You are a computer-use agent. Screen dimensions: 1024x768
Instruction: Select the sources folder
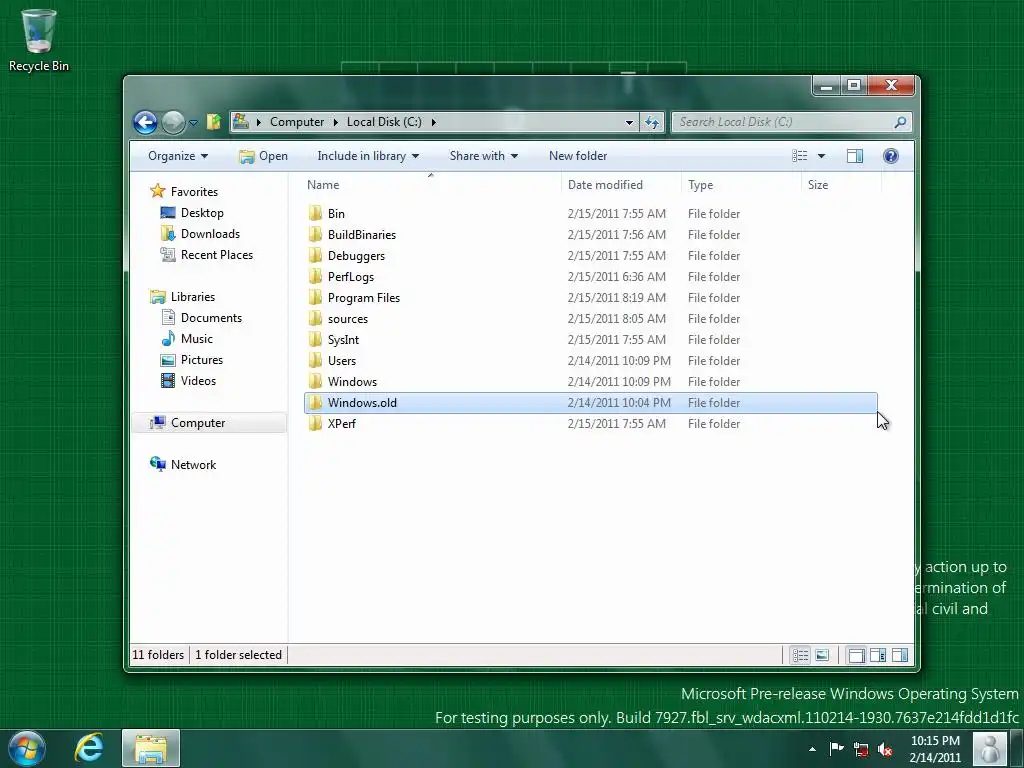click(347, 319)
